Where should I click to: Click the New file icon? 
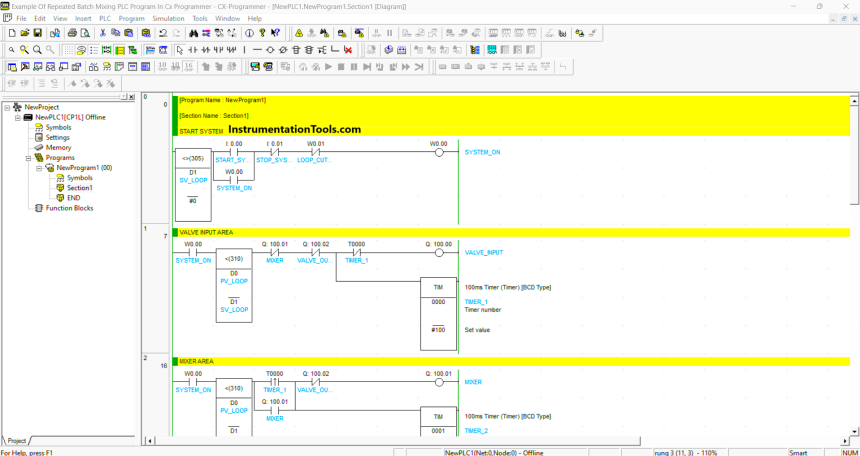tap(12, 33)
